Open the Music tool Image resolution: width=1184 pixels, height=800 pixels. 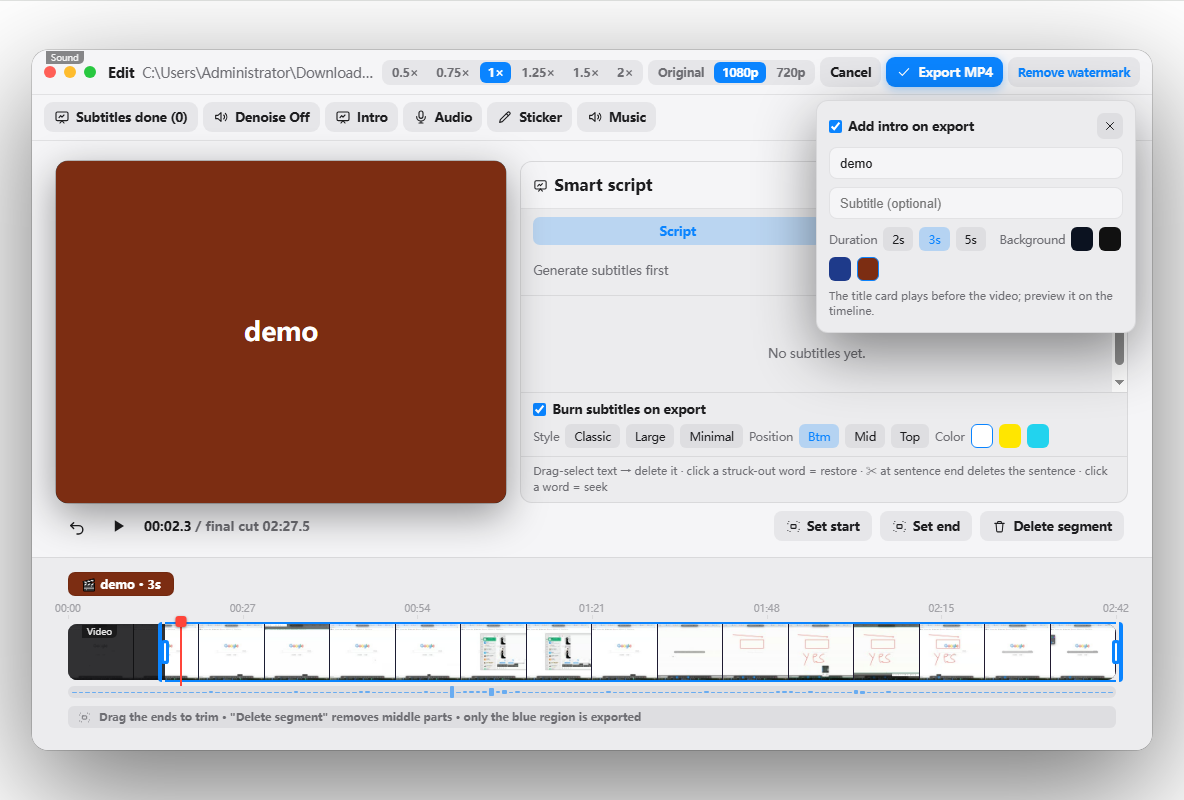(617, 117)
